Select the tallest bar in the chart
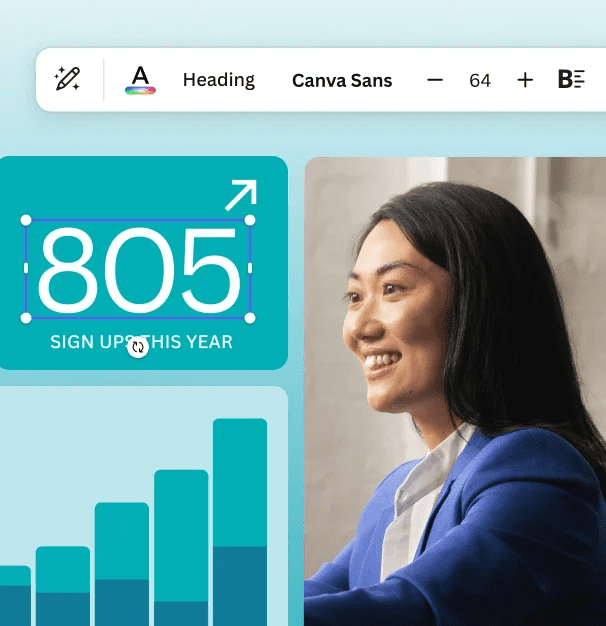The height and width of the screenshot is (626, 606). 240,522
